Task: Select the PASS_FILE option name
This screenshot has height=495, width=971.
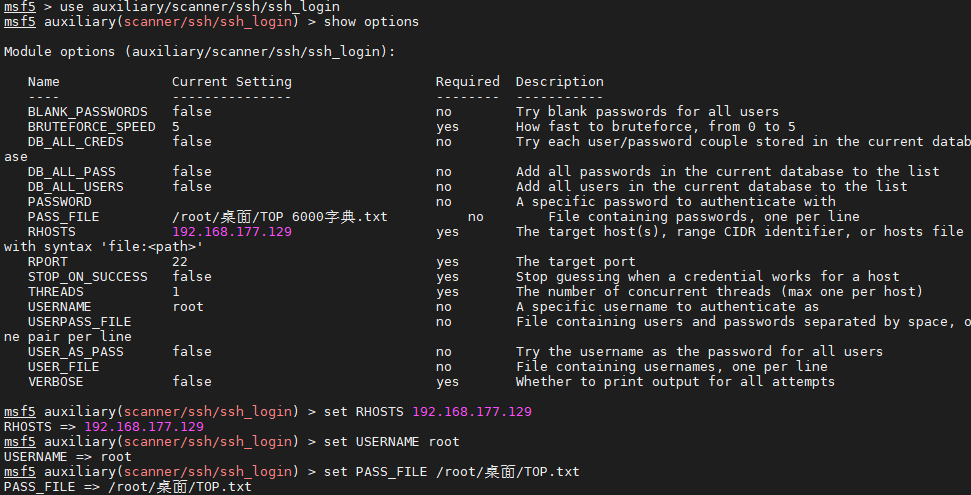Action: tap(63, 217)
